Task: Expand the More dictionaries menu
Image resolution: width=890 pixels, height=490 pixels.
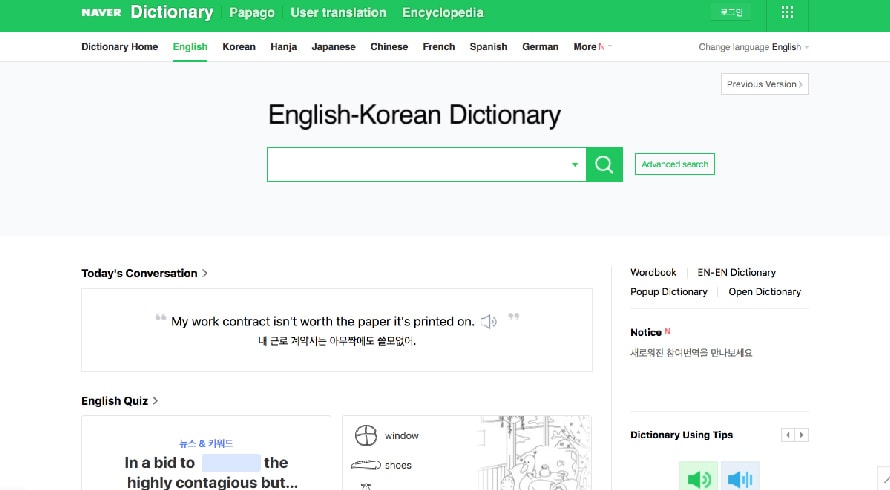Action: click(591, 47)
